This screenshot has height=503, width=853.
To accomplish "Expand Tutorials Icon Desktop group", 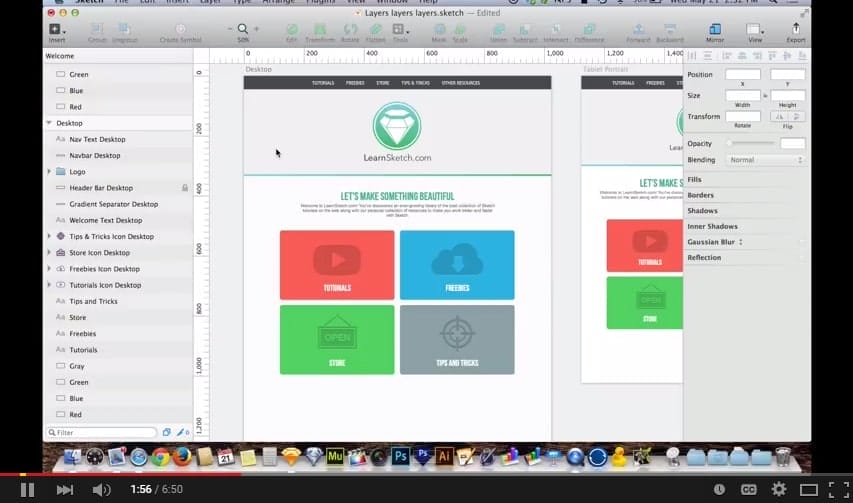I will 49,284.
